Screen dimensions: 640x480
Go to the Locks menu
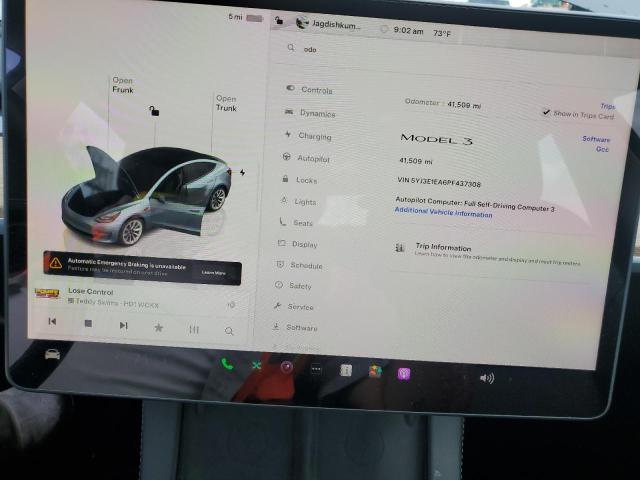tap(299, 180)
